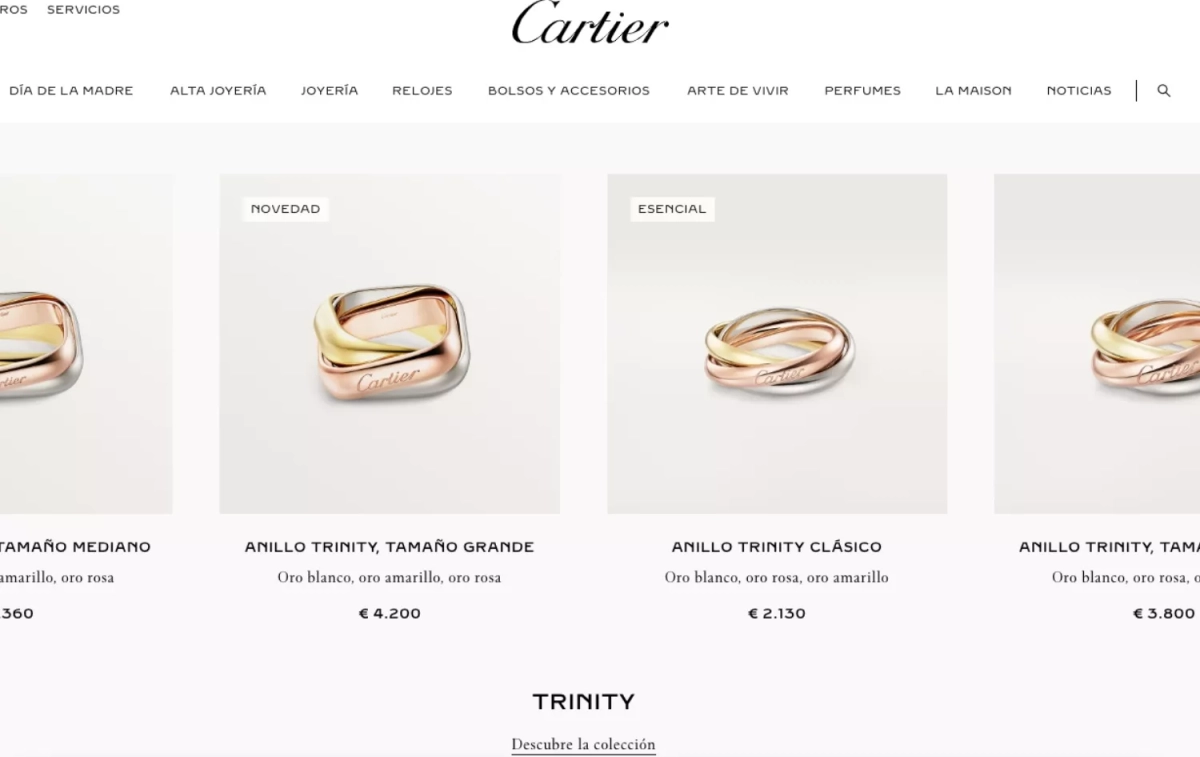1200x757 pixels.
Task: Open the Alta Joyería menu
Action: pyautogui.click(x=218, y=90)
